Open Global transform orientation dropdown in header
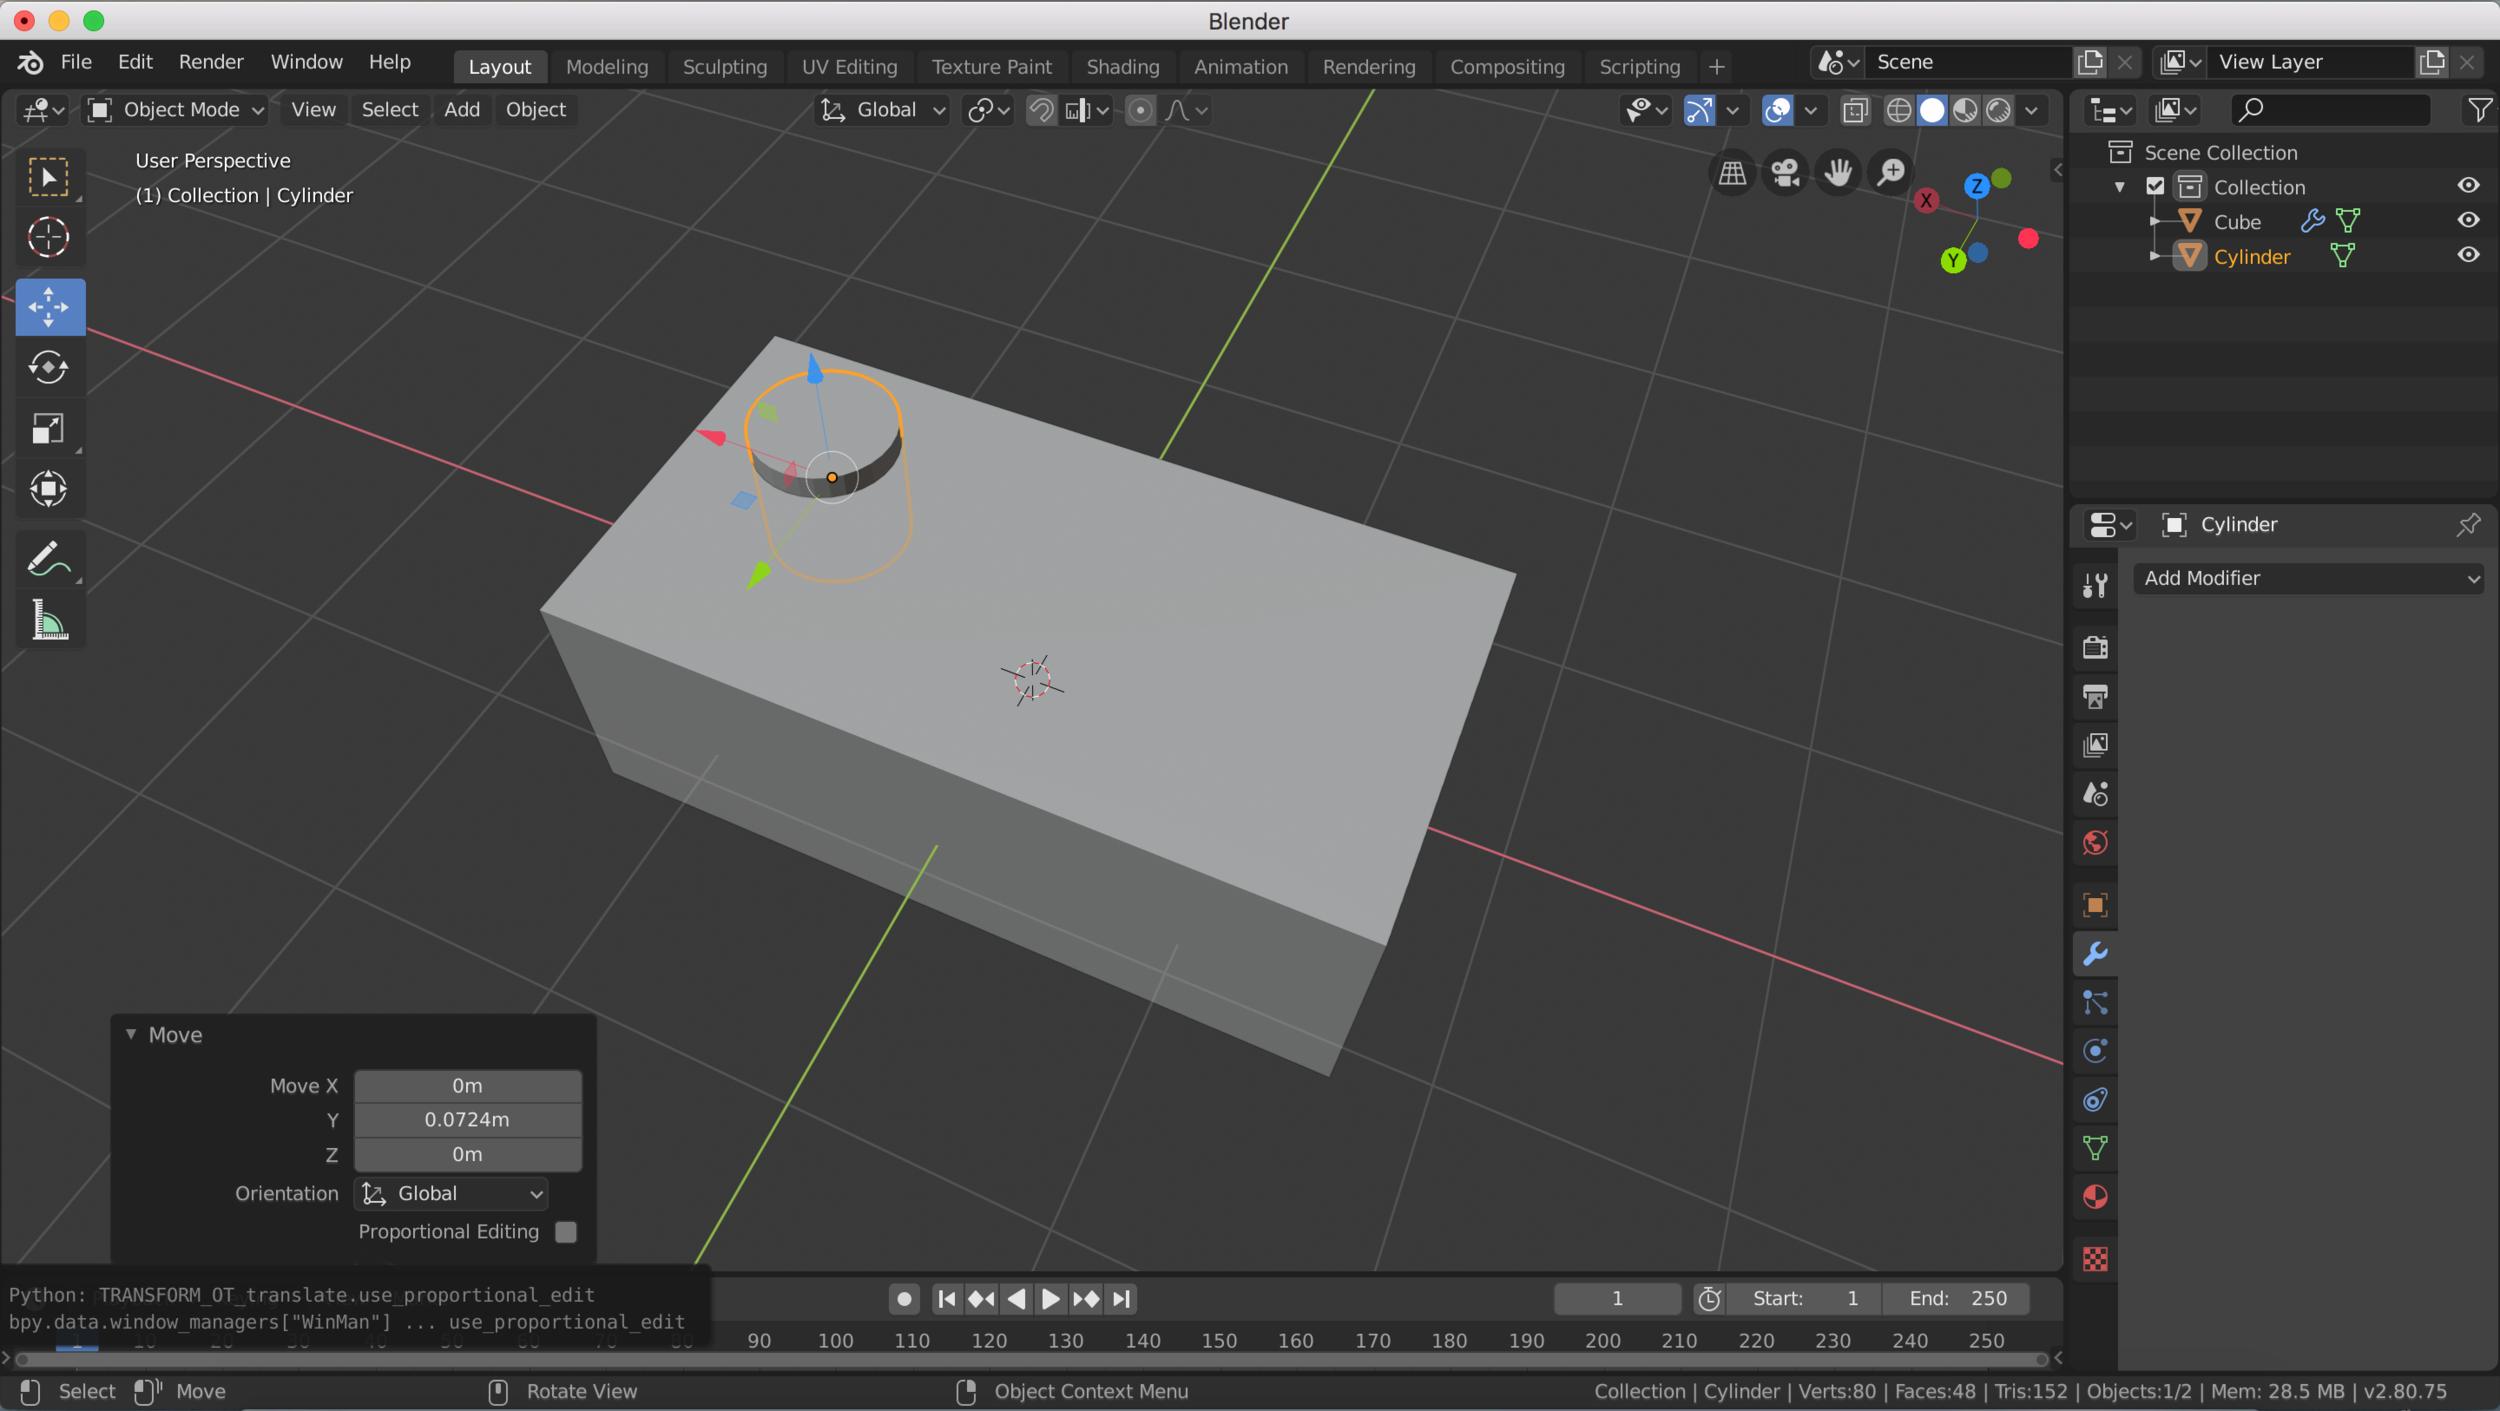The height and width of the screenshot is (1411, 2500). pos(882,110)
